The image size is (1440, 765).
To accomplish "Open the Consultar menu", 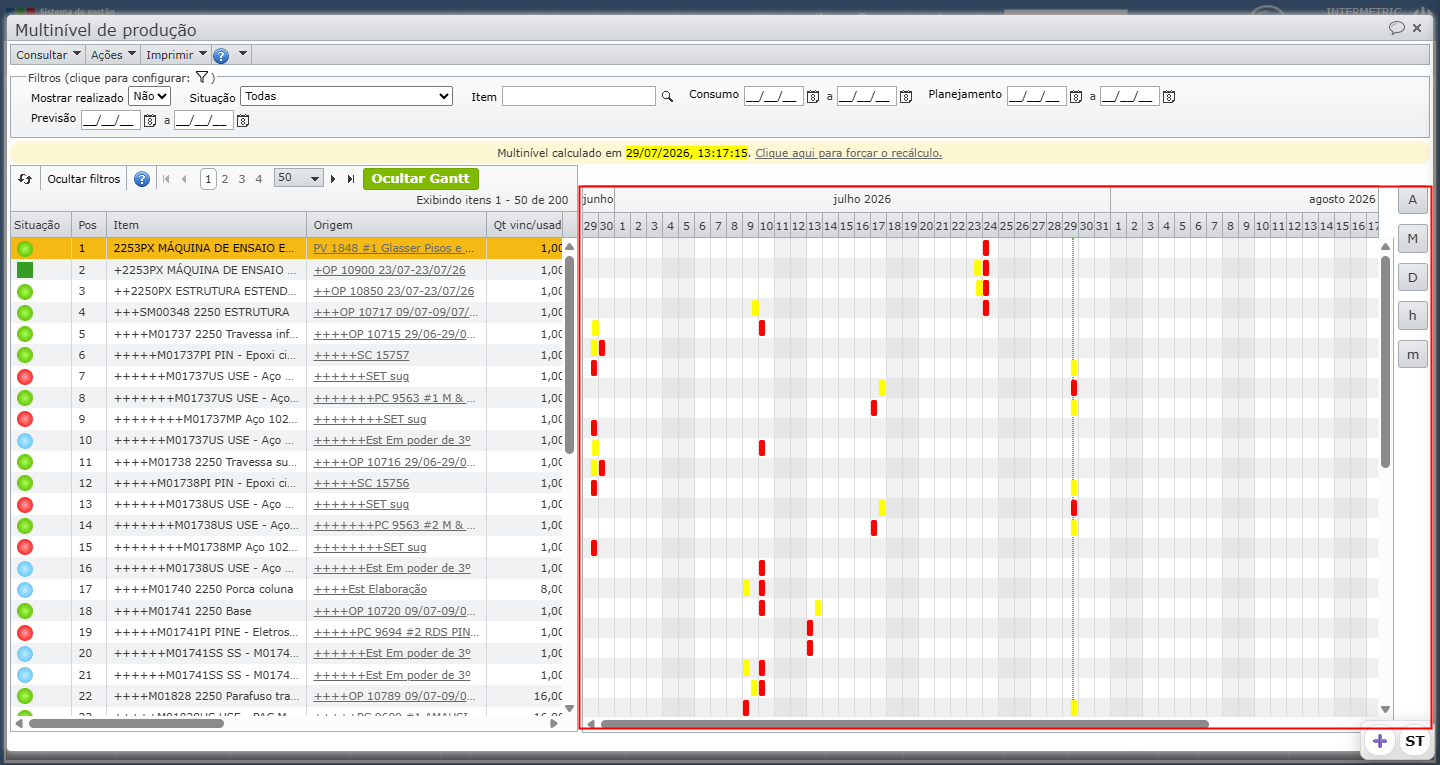I will point(48,55).
